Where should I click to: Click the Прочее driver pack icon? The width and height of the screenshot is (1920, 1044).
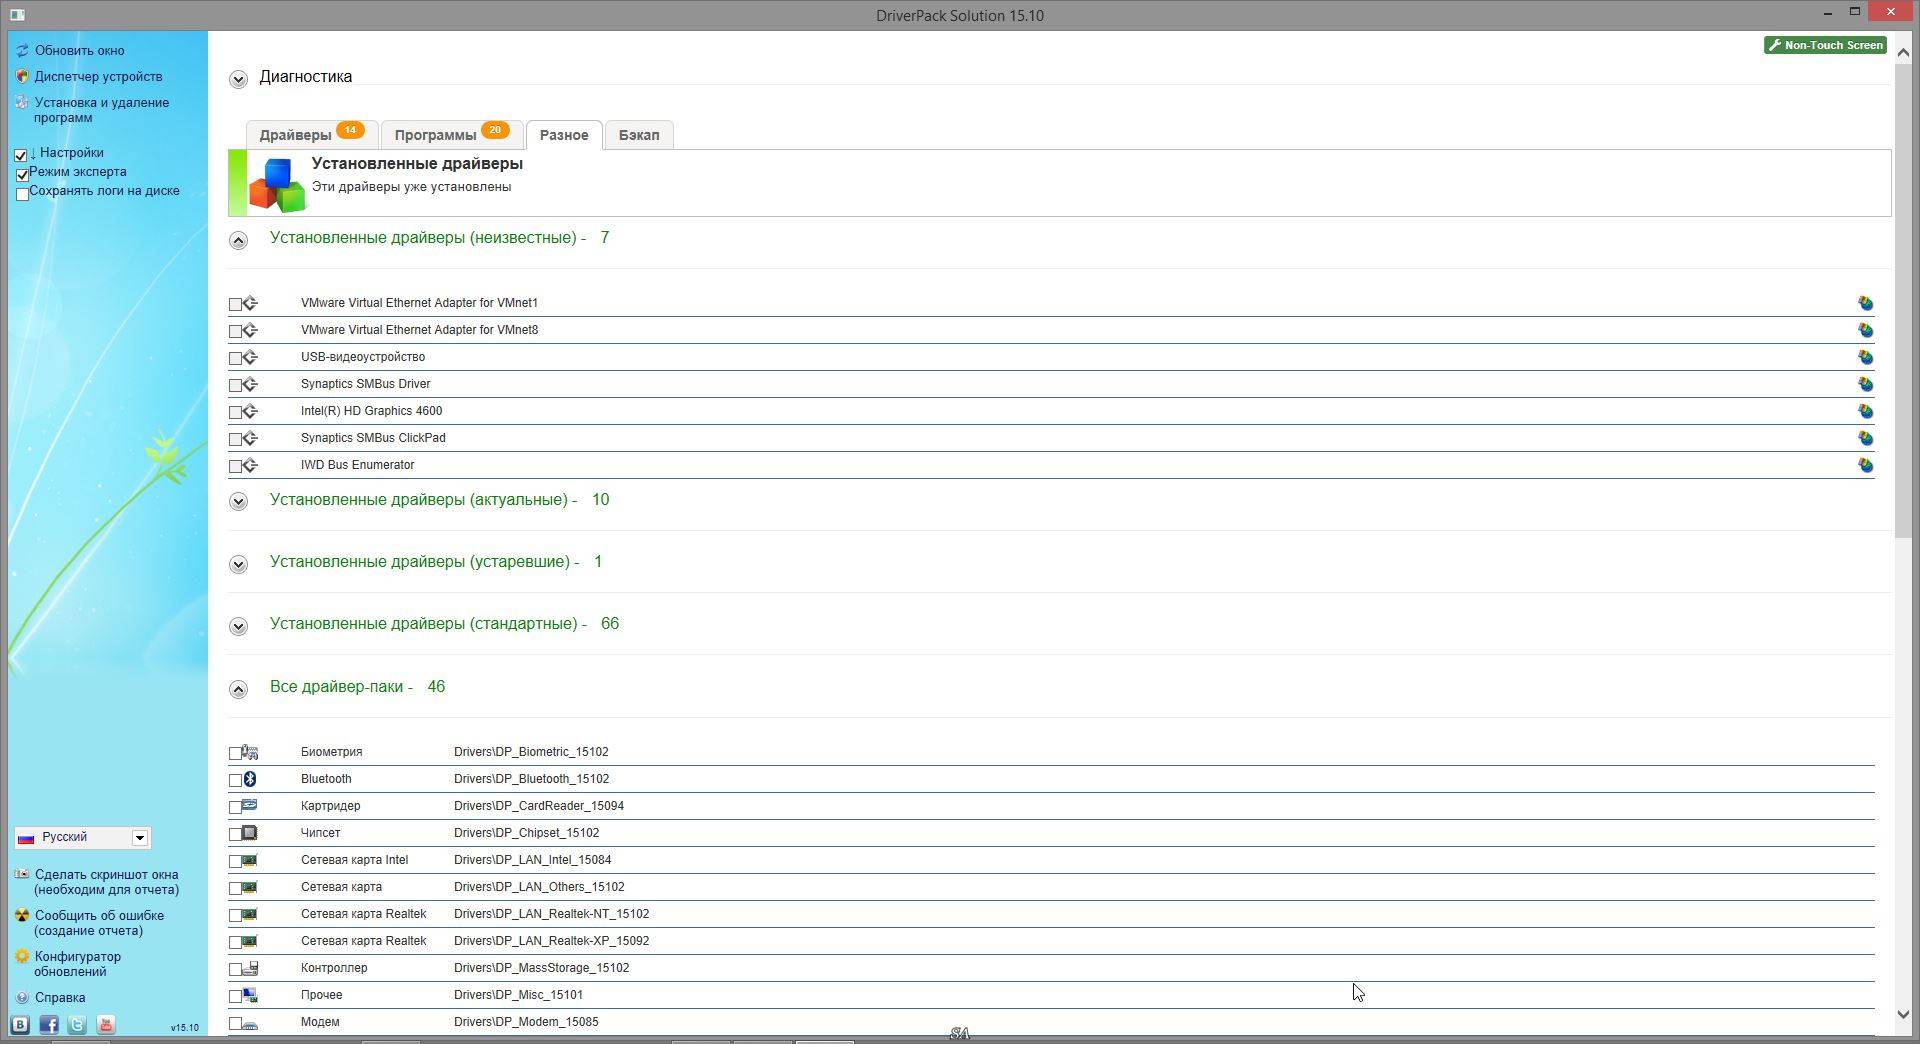coord(250,995)
